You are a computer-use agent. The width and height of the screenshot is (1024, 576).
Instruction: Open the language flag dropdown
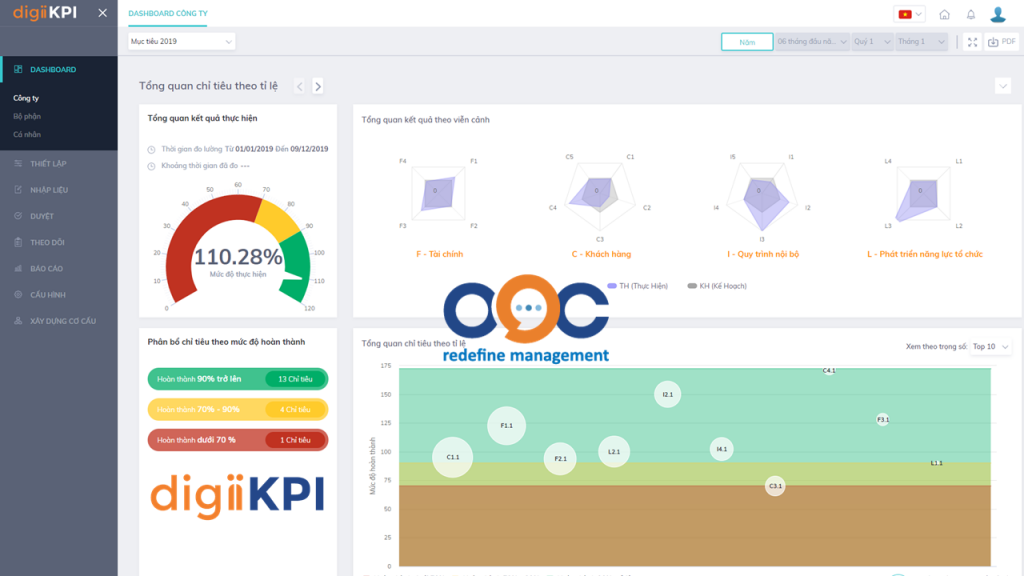[x=910, y=14]
